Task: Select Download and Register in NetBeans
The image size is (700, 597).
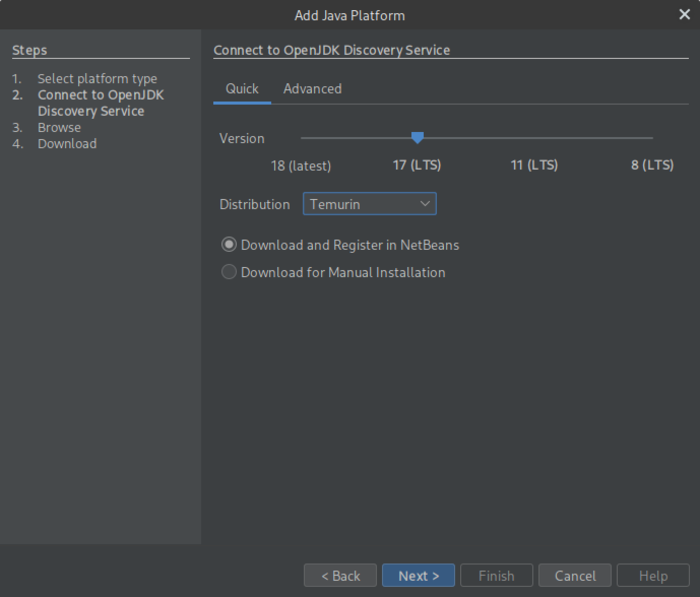Action: click(230, 245)
